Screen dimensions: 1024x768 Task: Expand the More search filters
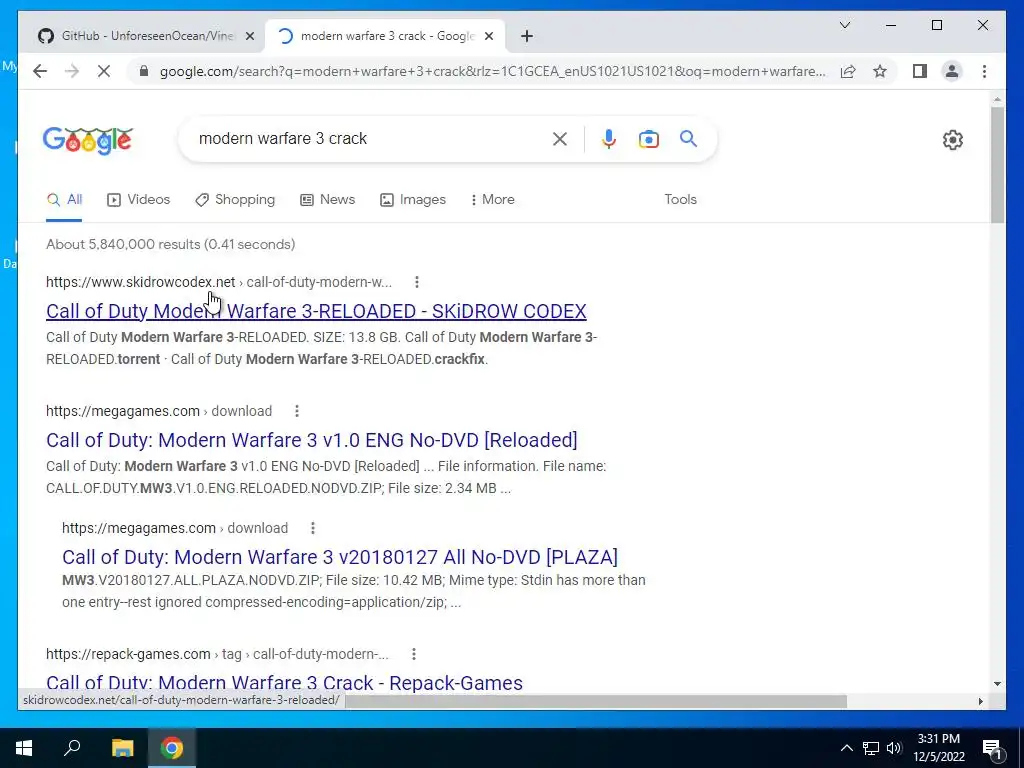pyautogui.click(x=492, y=199)
